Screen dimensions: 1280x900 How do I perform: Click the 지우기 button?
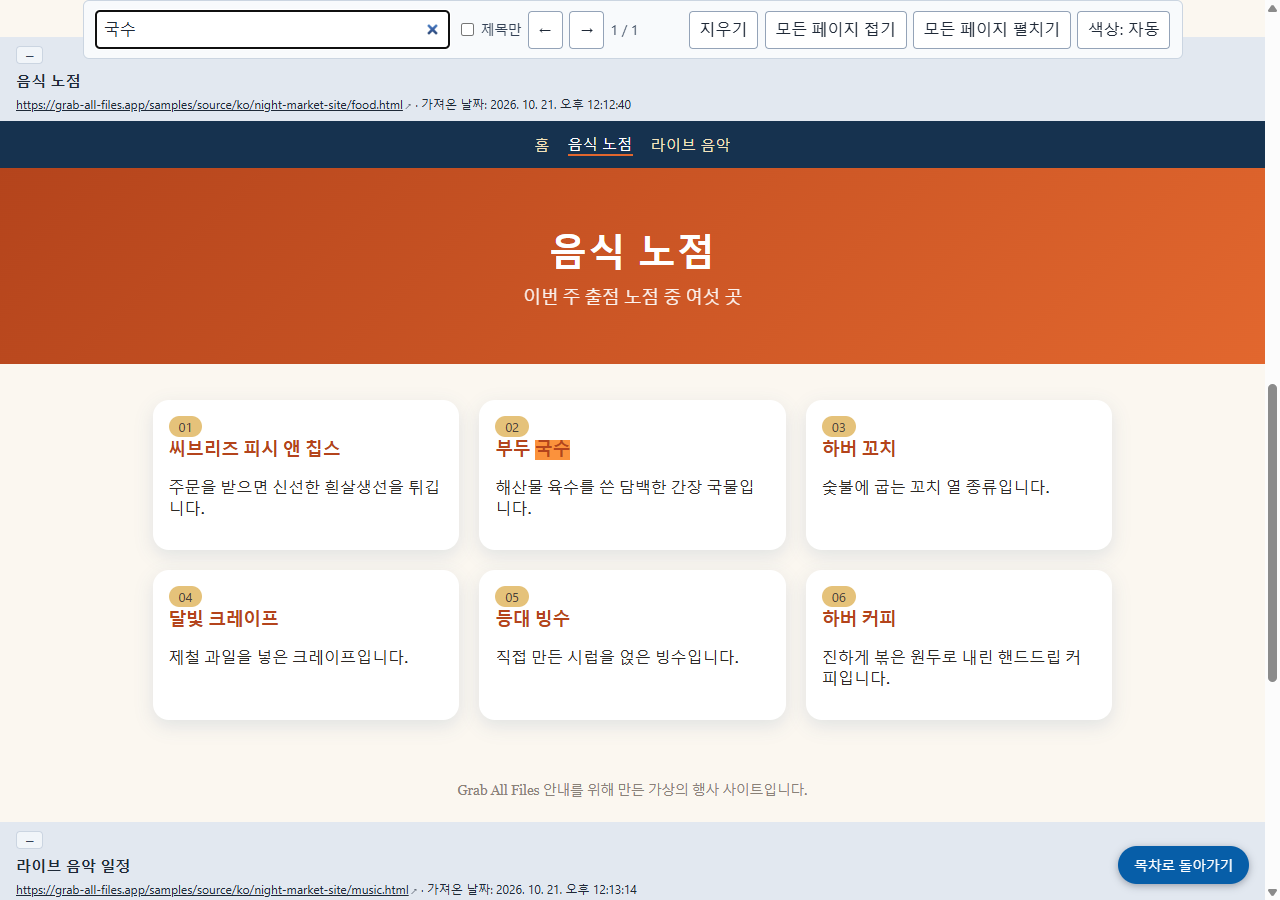point(724,30)
